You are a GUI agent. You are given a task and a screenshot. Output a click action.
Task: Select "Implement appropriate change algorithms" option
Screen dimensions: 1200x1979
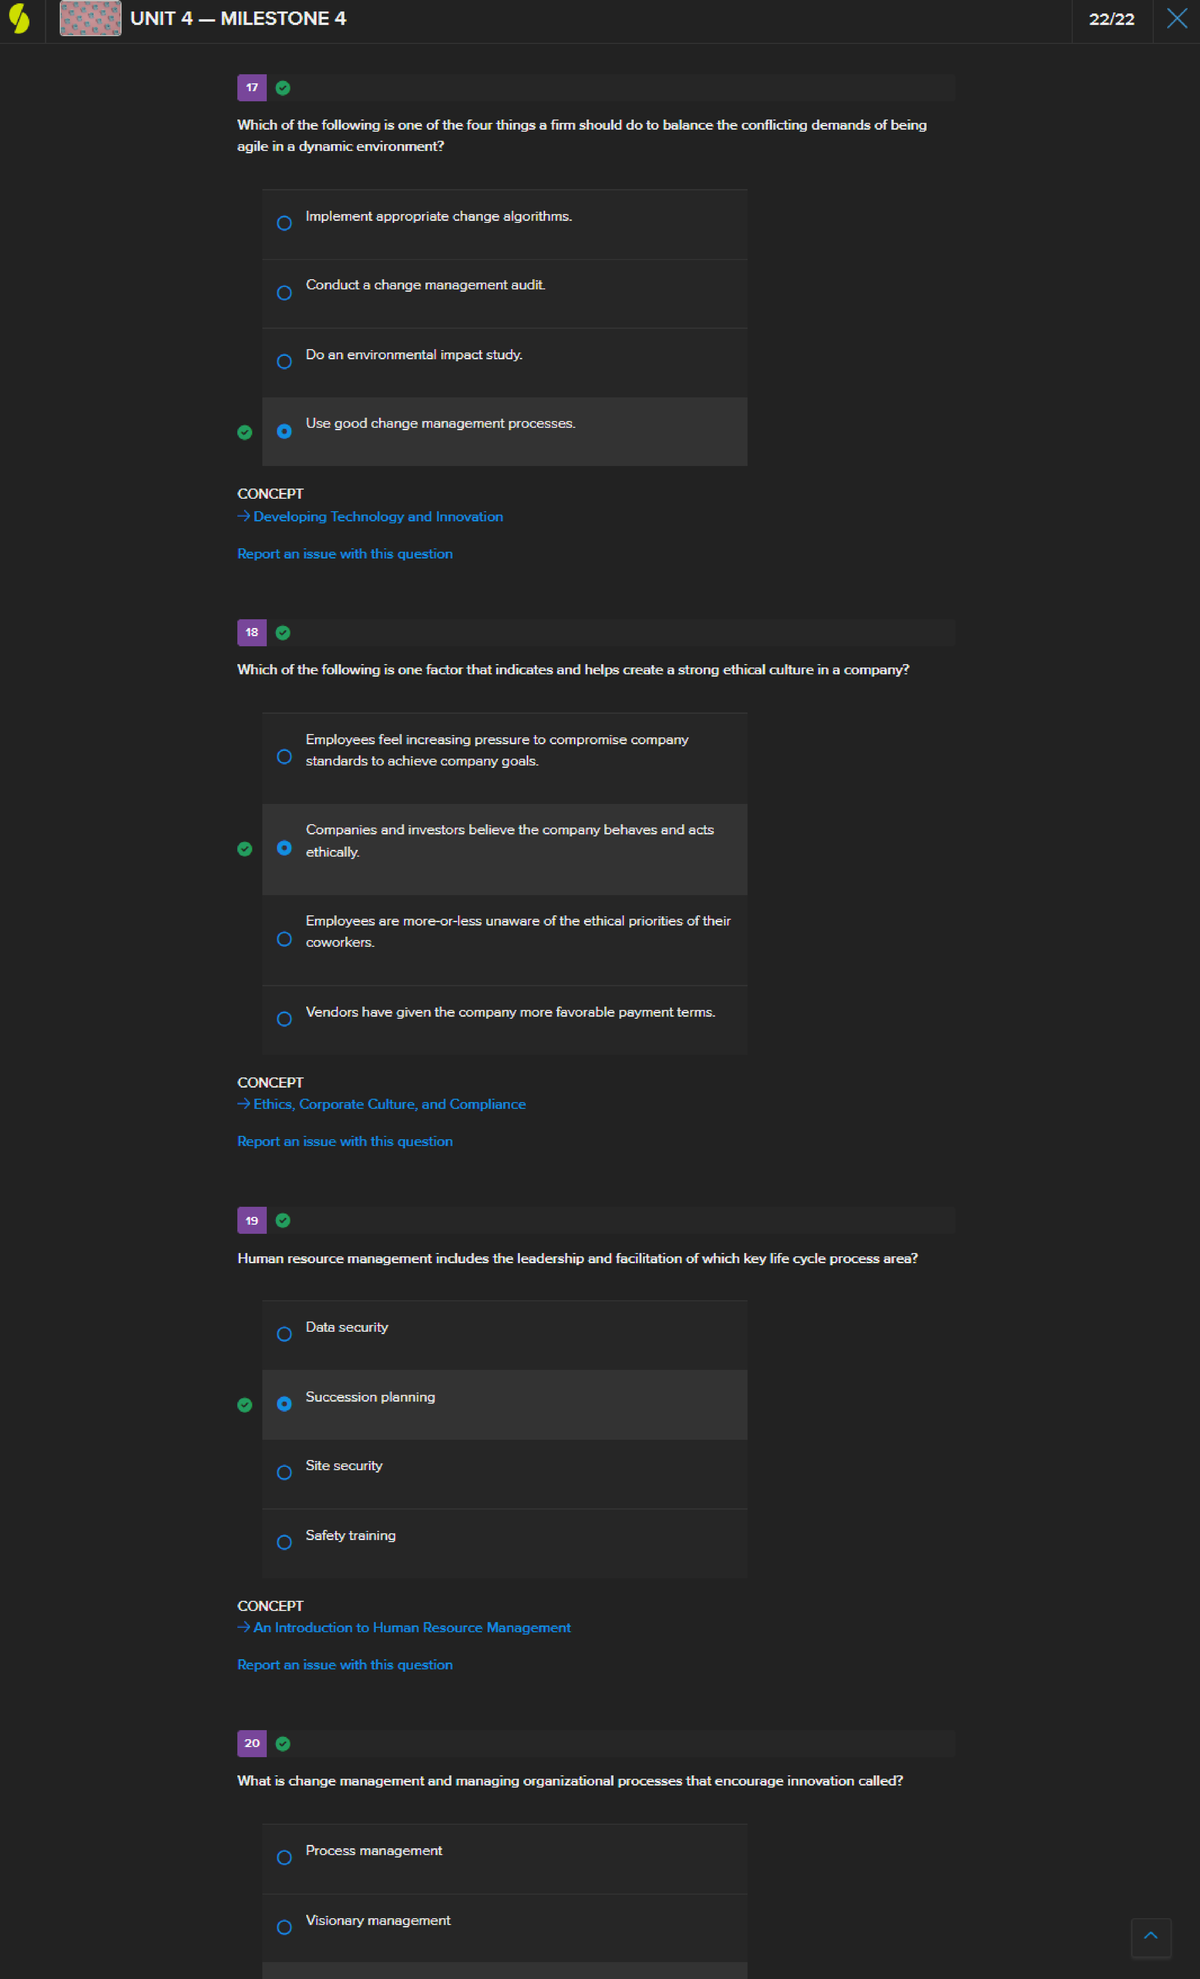[x=285, y=224]
